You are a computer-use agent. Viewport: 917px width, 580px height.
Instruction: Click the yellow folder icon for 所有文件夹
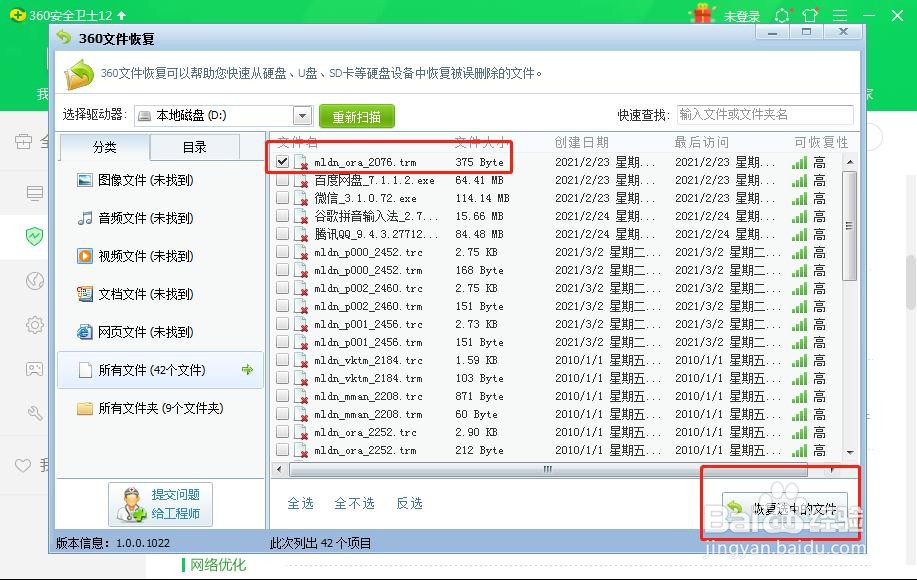tap(85, 408)
